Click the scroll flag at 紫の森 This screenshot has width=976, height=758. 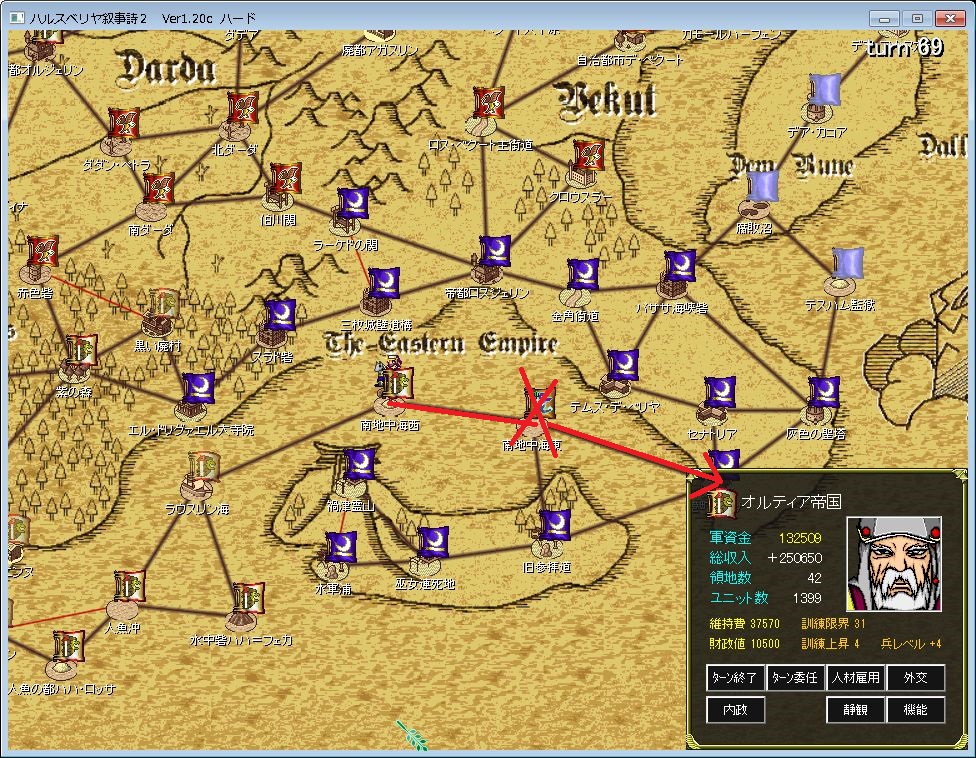(x=82, y=350)
